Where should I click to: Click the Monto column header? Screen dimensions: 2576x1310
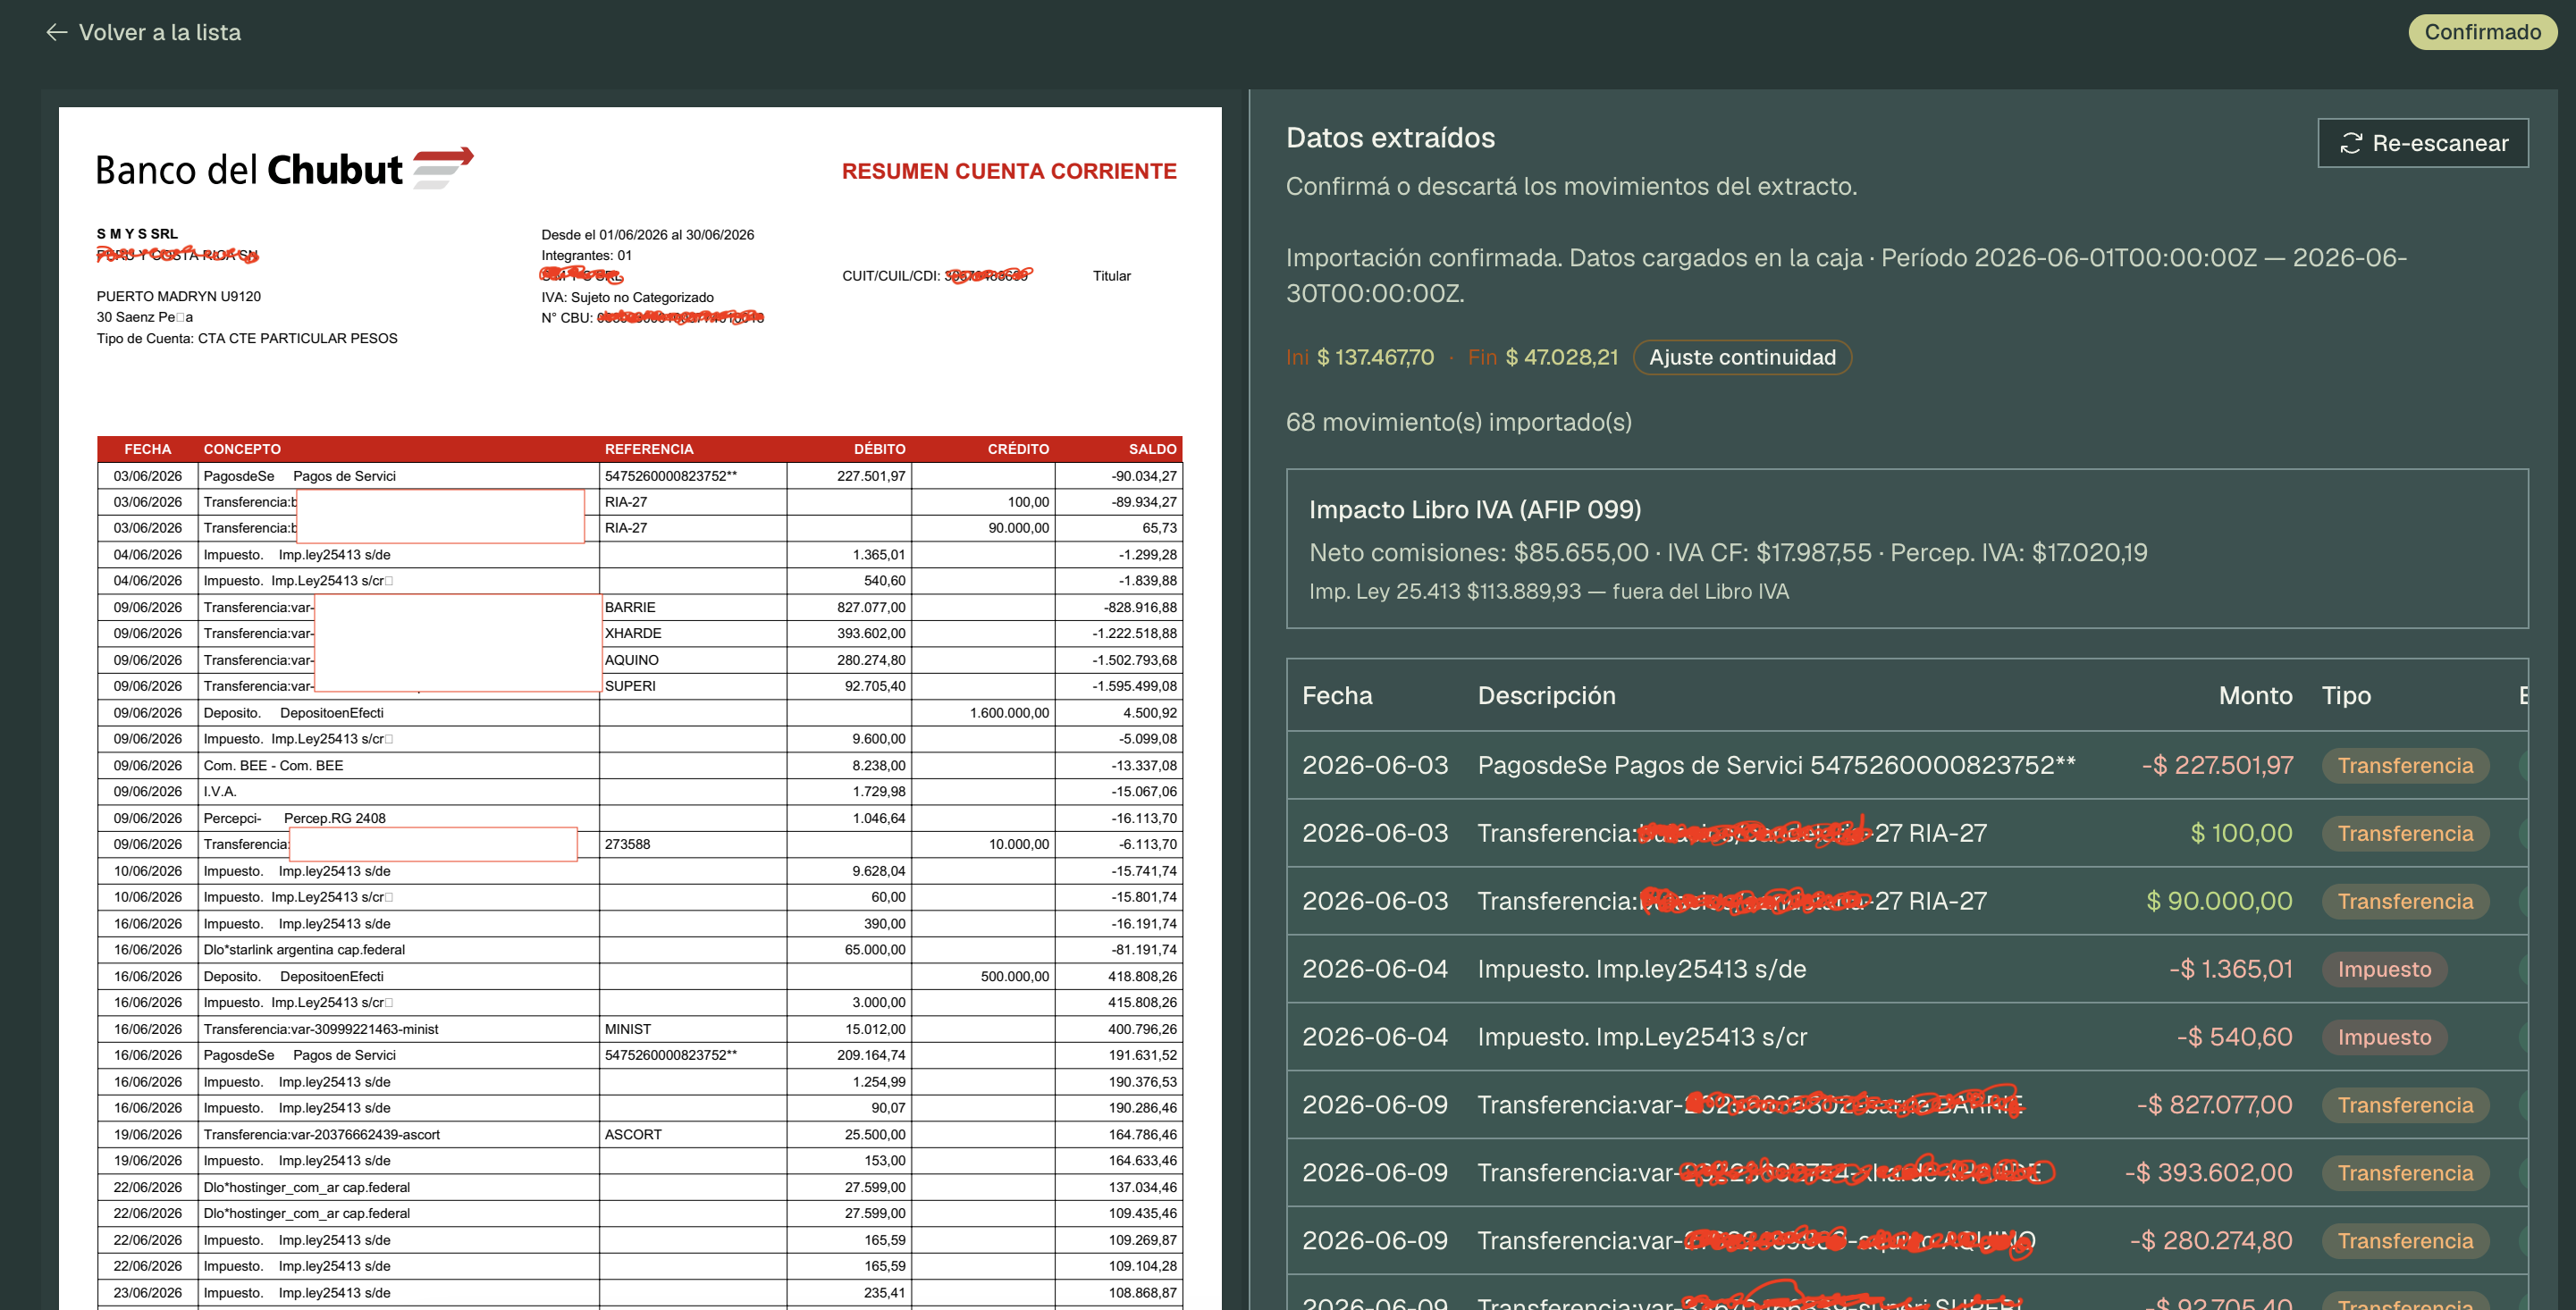[2255, 695]
